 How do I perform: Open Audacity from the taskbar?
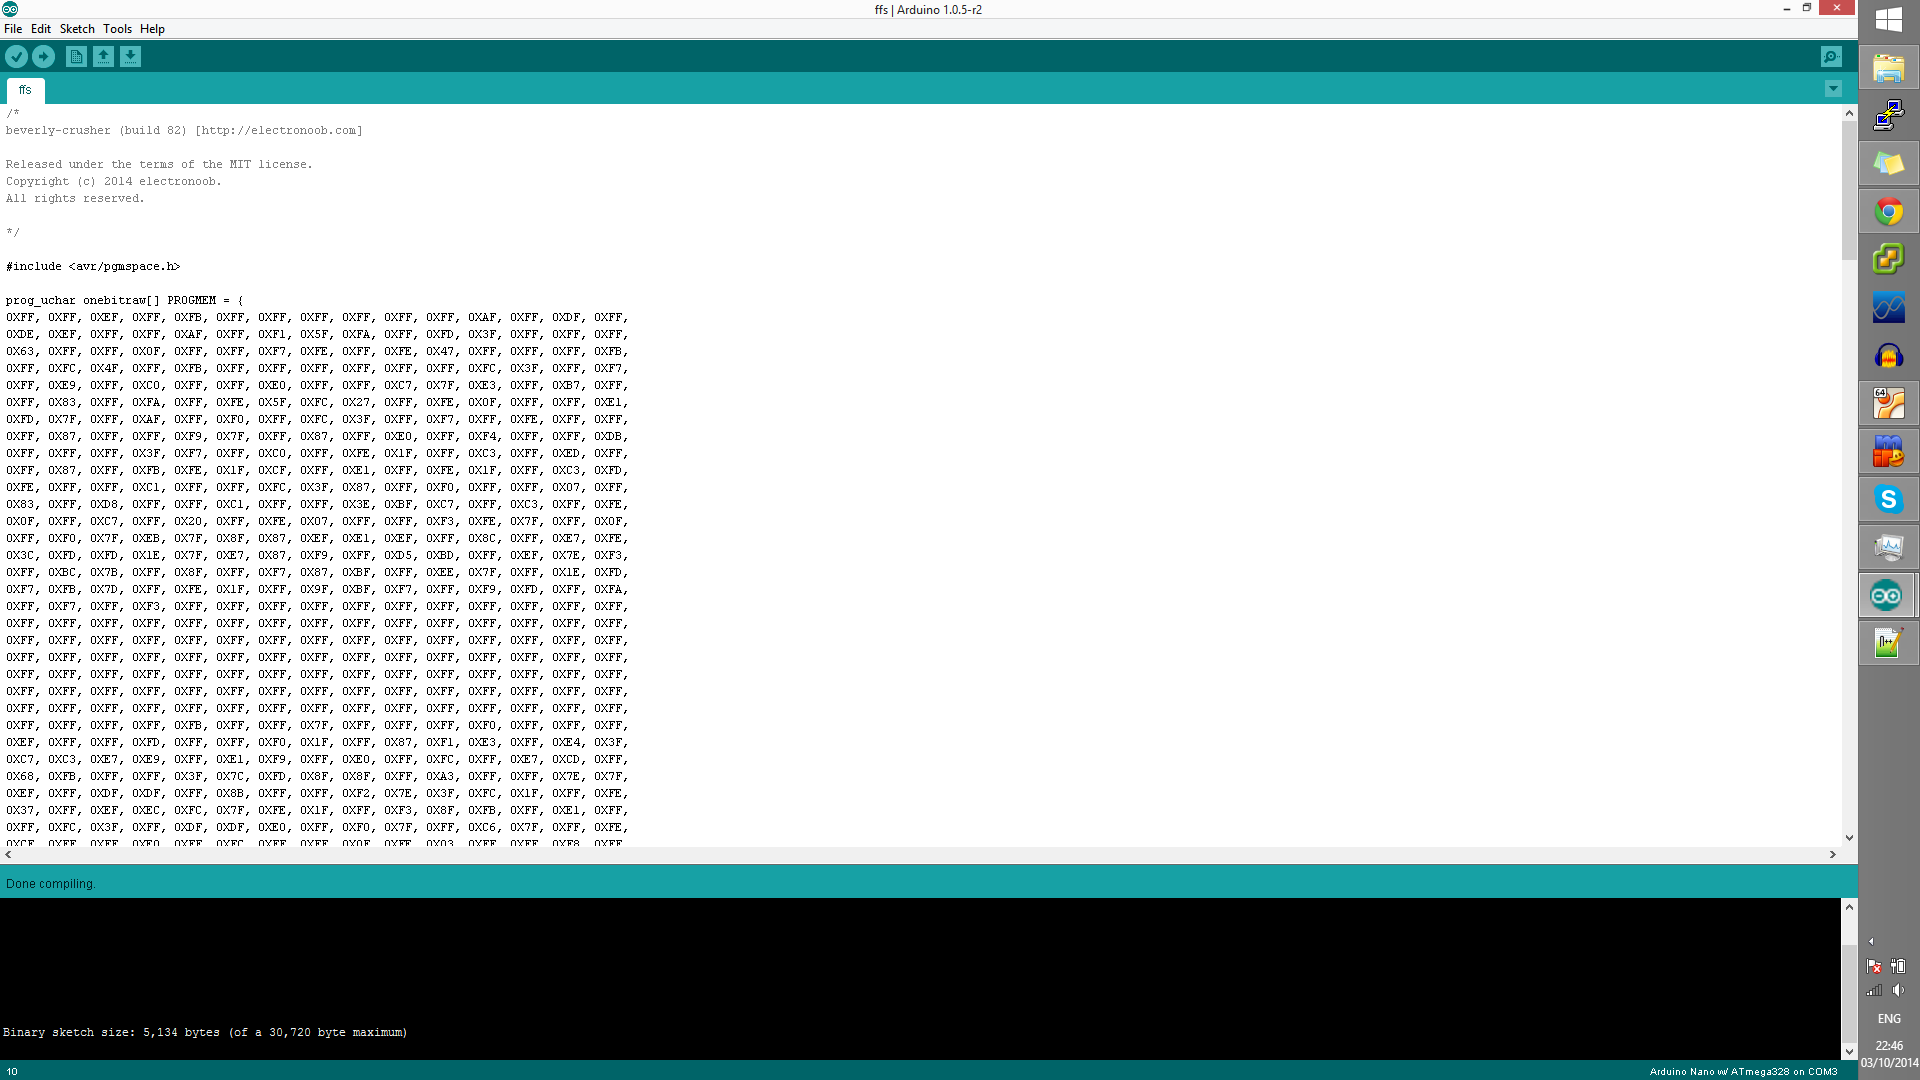(1889, 355)
